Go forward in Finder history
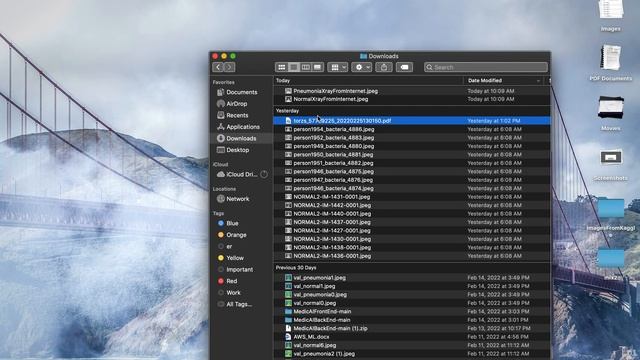The height and width of the screenshot is (360, 640). point(229,67)
